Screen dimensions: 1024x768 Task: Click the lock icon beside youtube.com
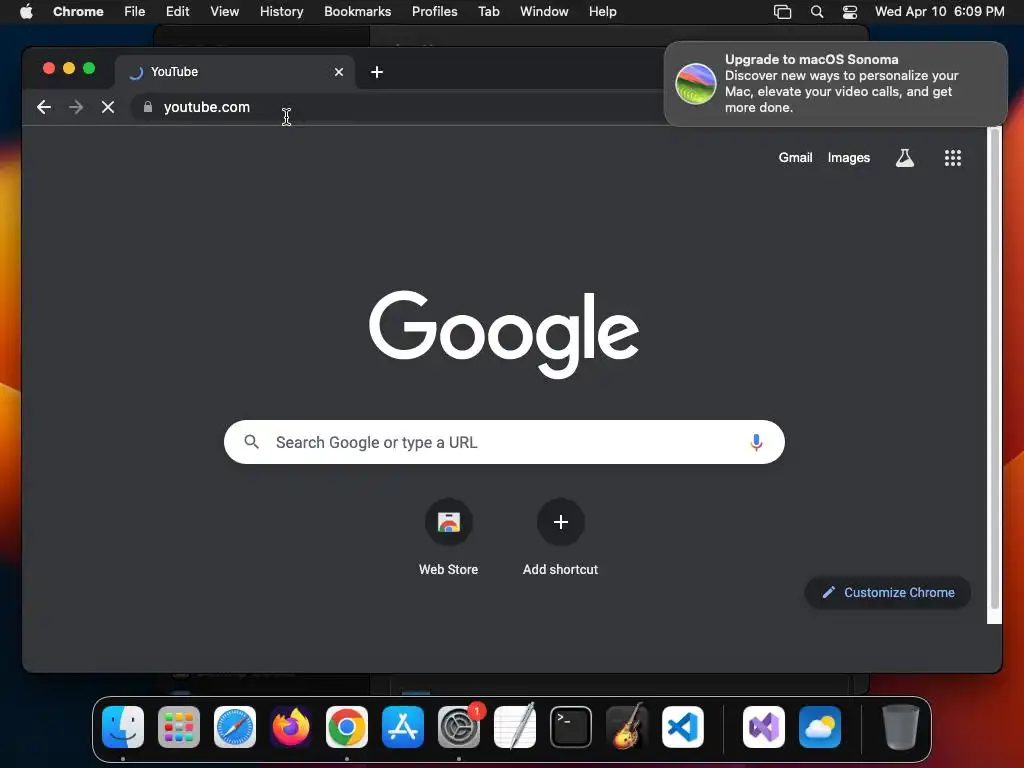(x=148, y=107)
